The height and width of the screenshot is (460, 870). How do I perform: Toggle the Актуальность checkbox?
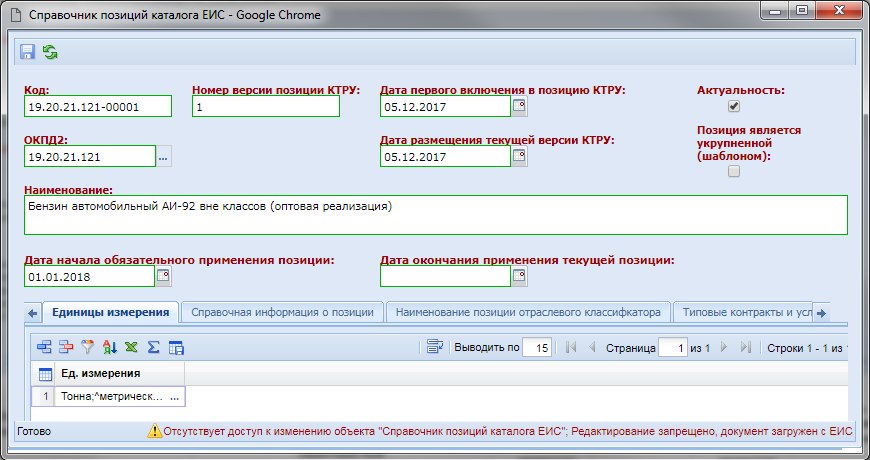pos(734,106)
